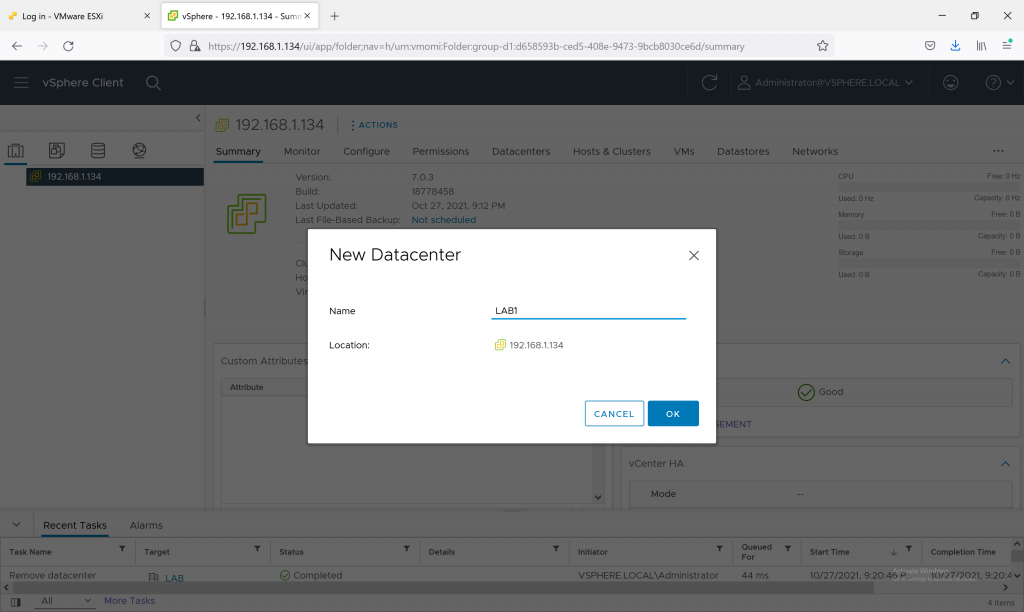Open the All tasks filter dropdown
Viewport: 1024px width, 612px height.
64,601
